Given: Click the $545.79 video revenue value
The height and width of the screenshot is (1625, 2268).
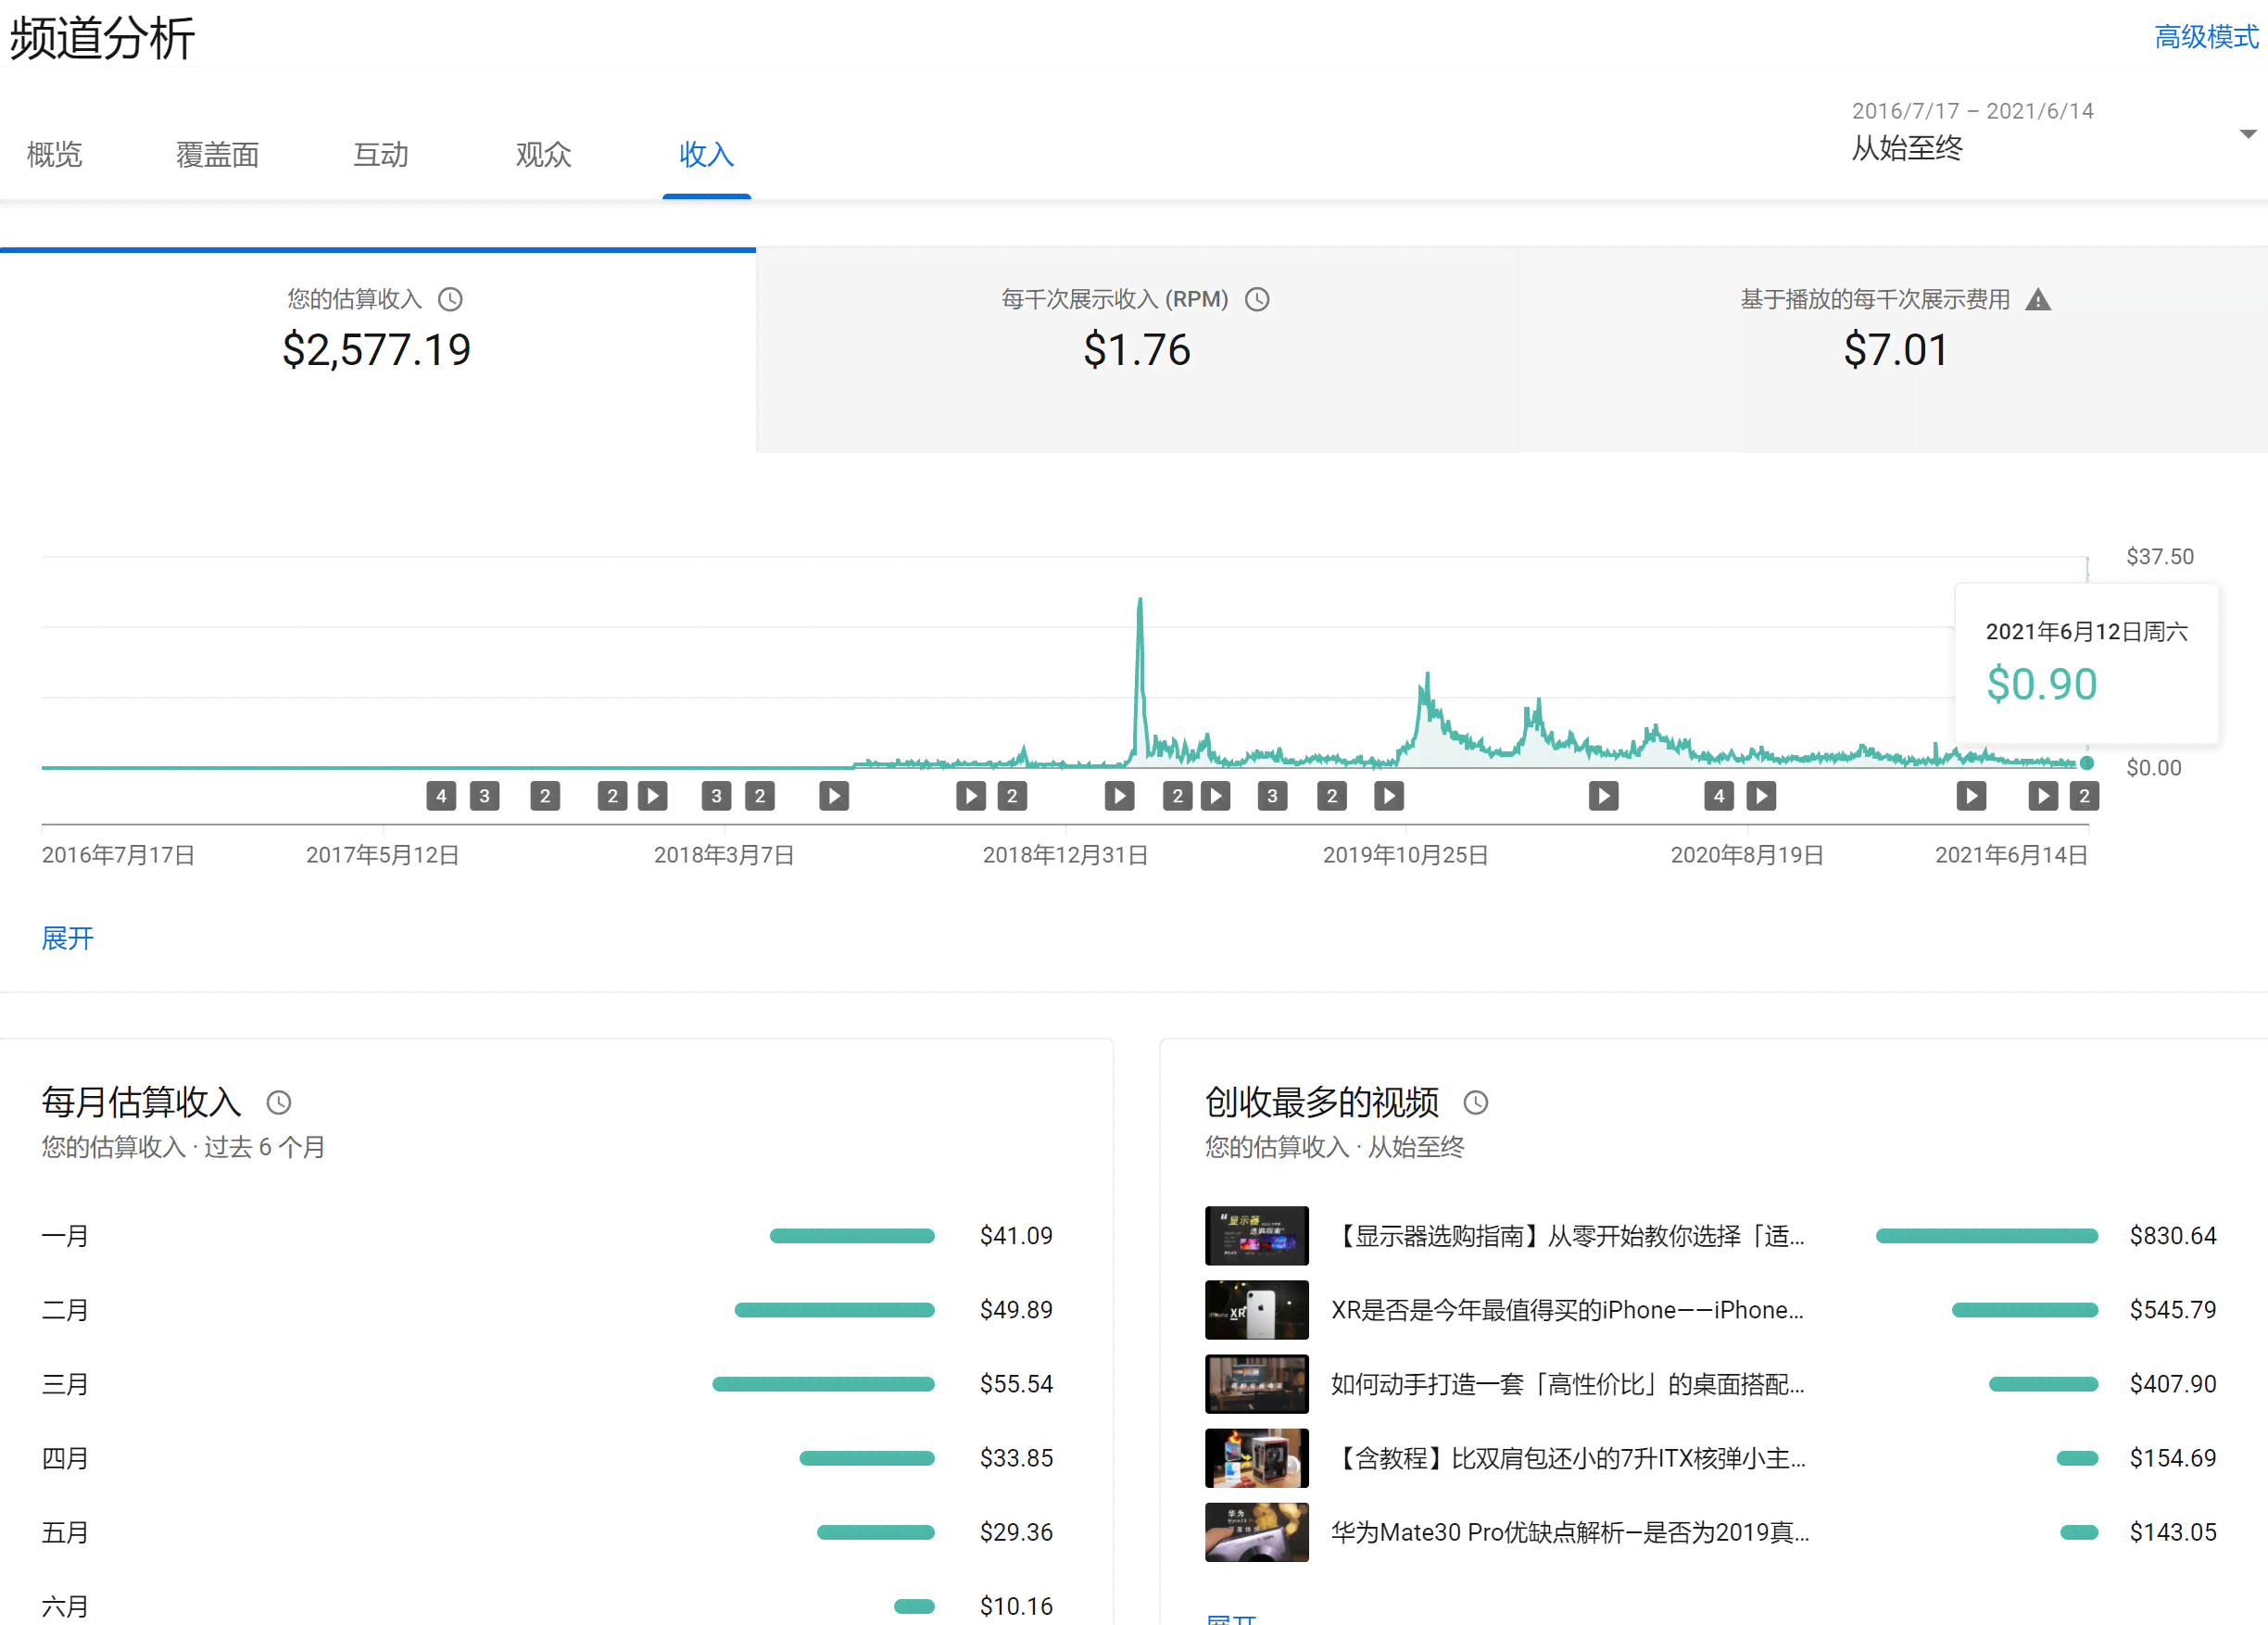Looking at the screenshot, I should click(2173, 1310).
